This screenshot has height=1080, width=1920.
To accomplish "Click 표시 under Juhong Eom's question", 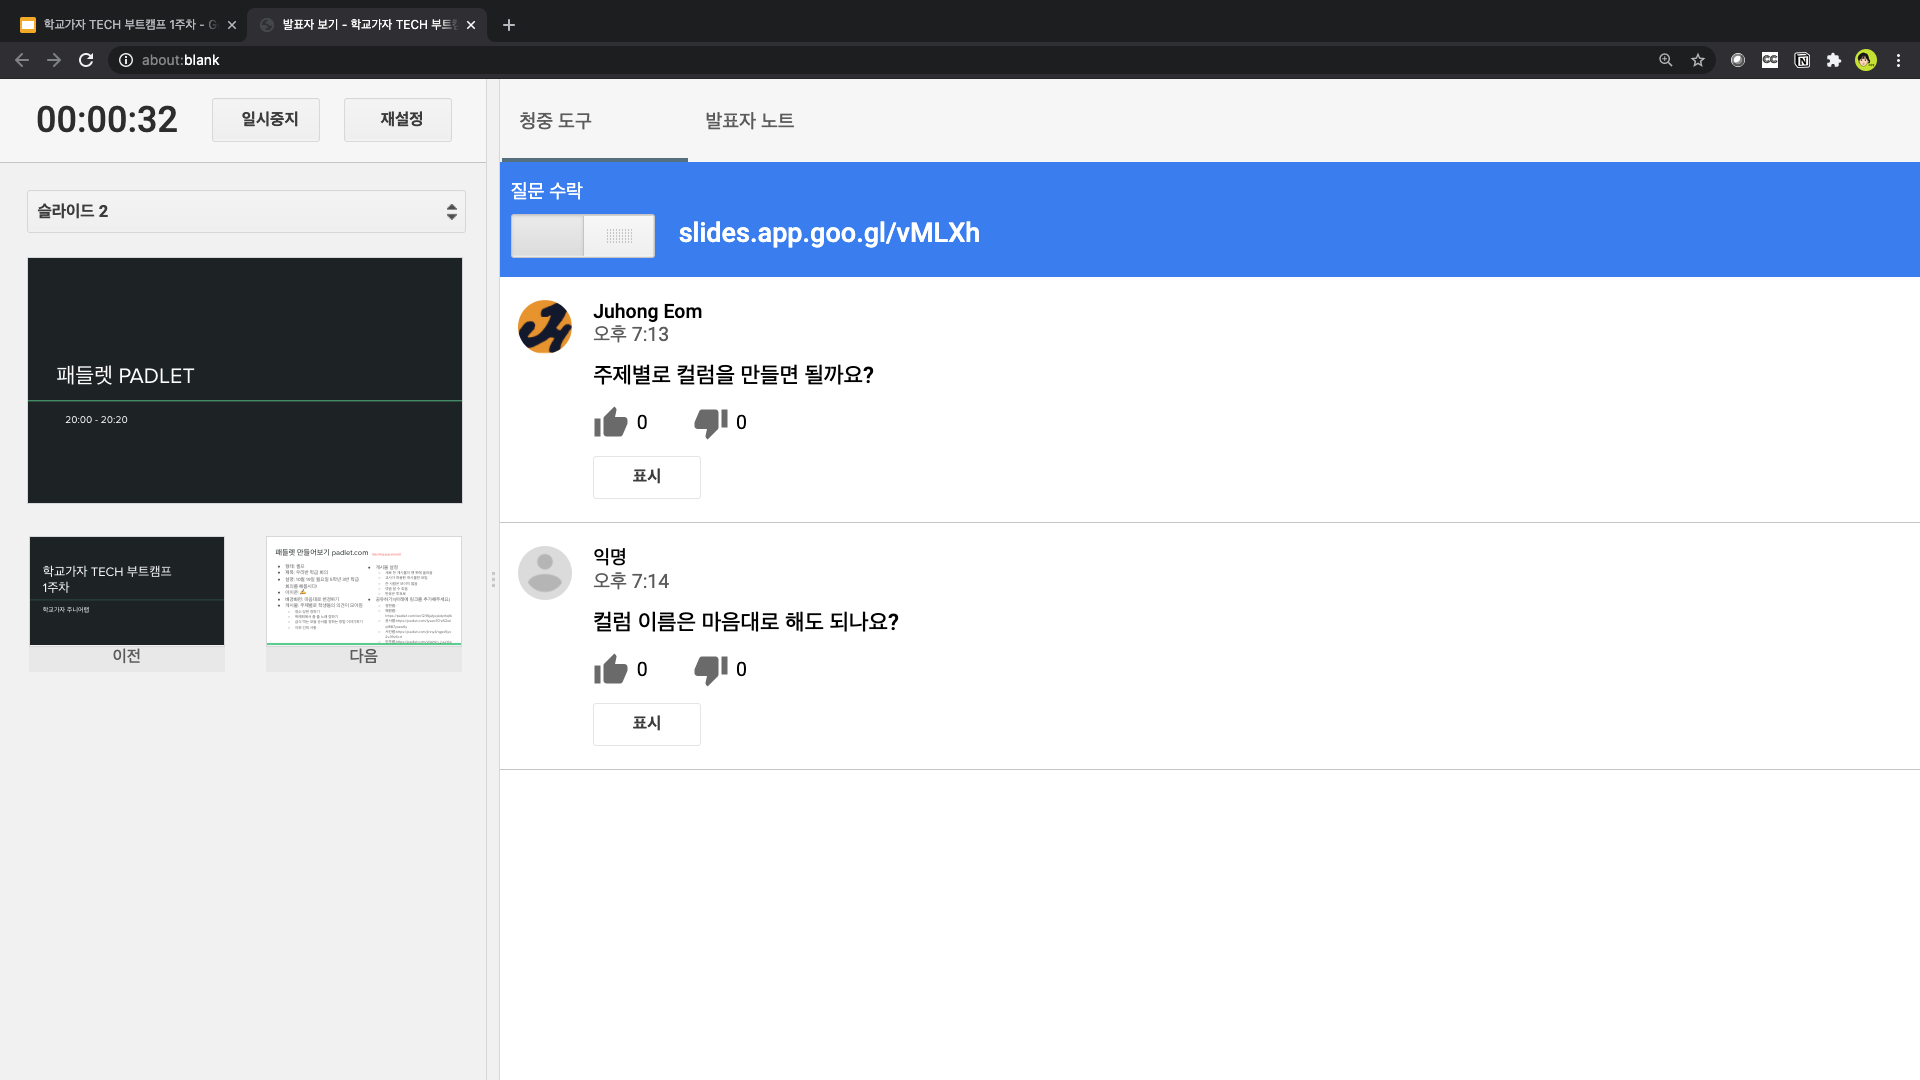I will [647, 477].
